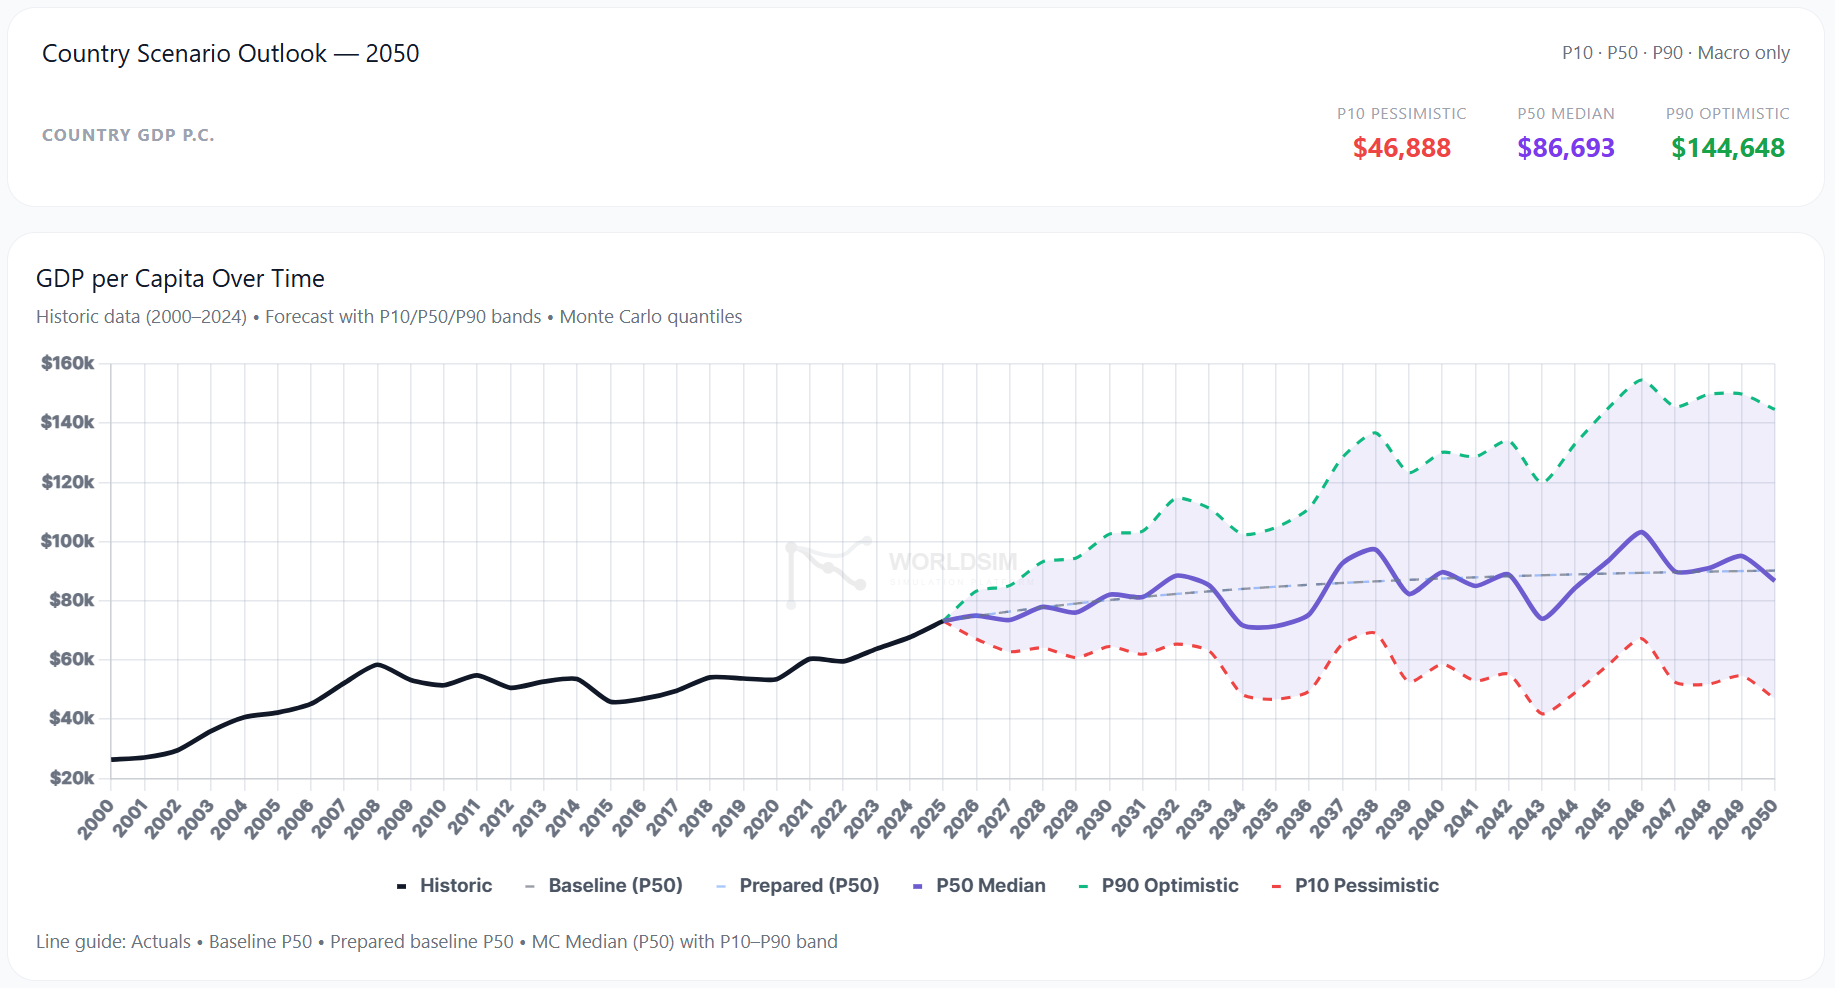Click the $160k y-axis label

(68, 363)
